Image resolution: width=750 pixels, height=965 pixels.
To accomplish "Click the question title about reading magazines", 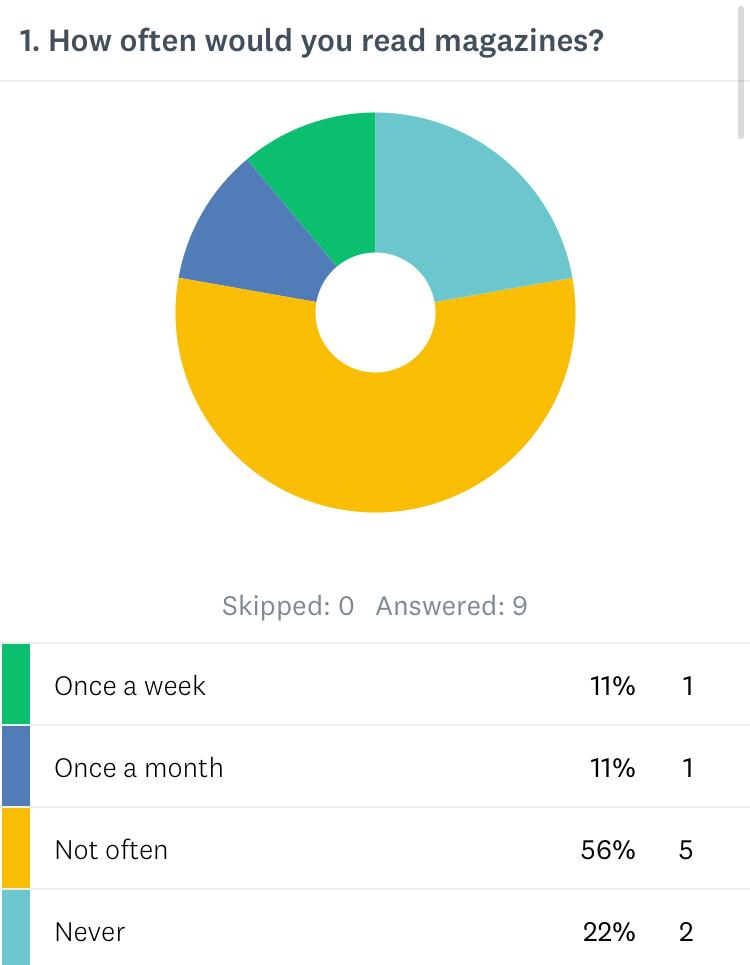I will click(x=312, y=42).
